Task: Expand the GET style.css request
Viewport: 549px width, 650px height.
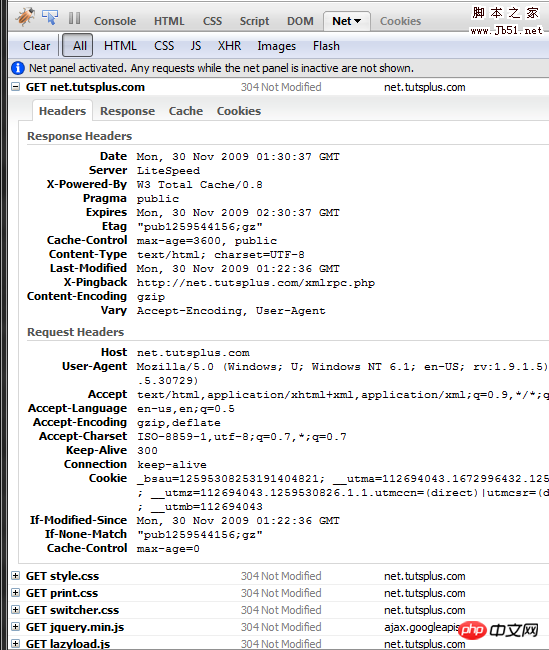Action: tap(16, 575)
